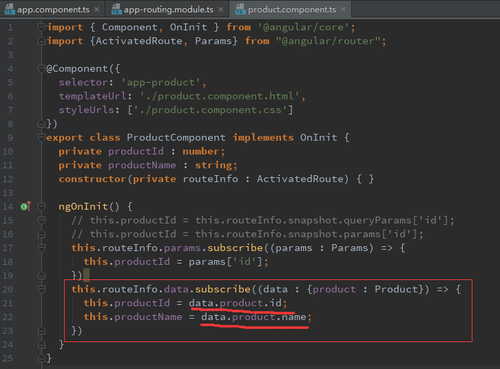Collapse the ProductComponent class fold at line 9
This screenshot has width=500, height=369.
pyautogui.click(x=42, y=138)
